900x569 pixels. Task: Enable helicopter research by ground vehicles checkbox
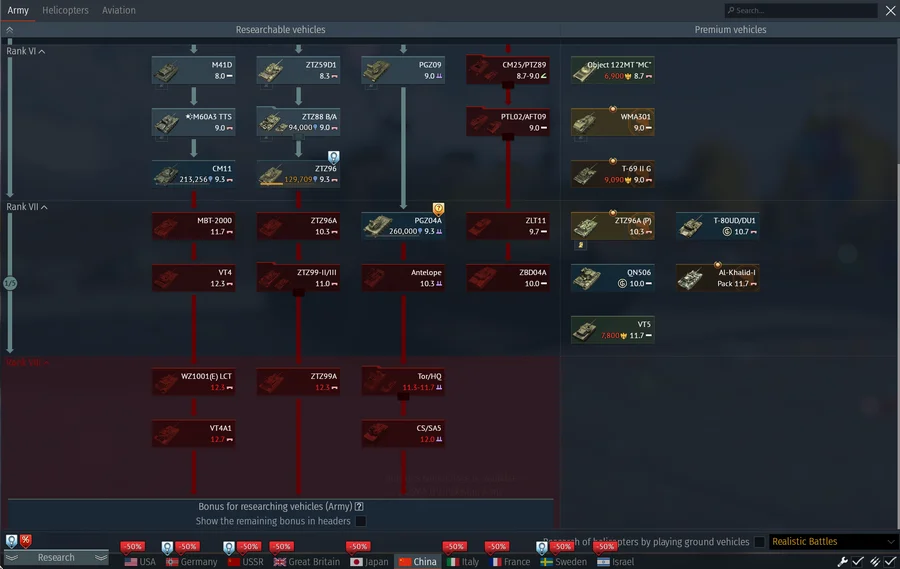tap(759, 542)
